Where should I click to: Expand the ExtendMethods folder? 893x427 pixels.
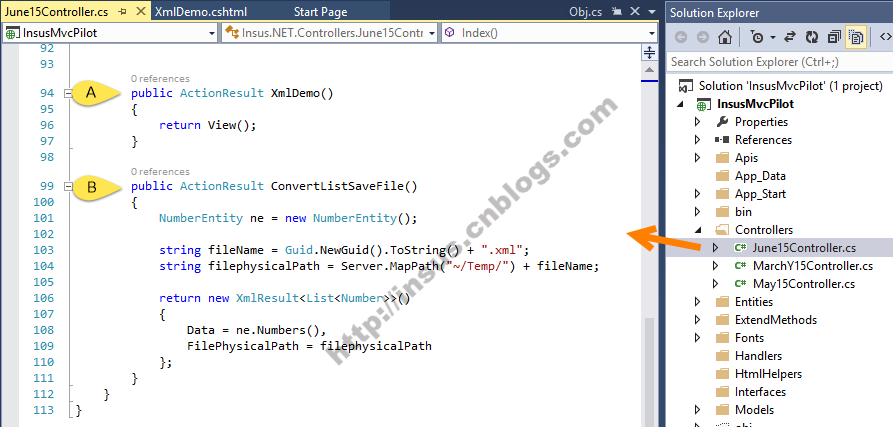pyautogui.click(x=698, y=320)
